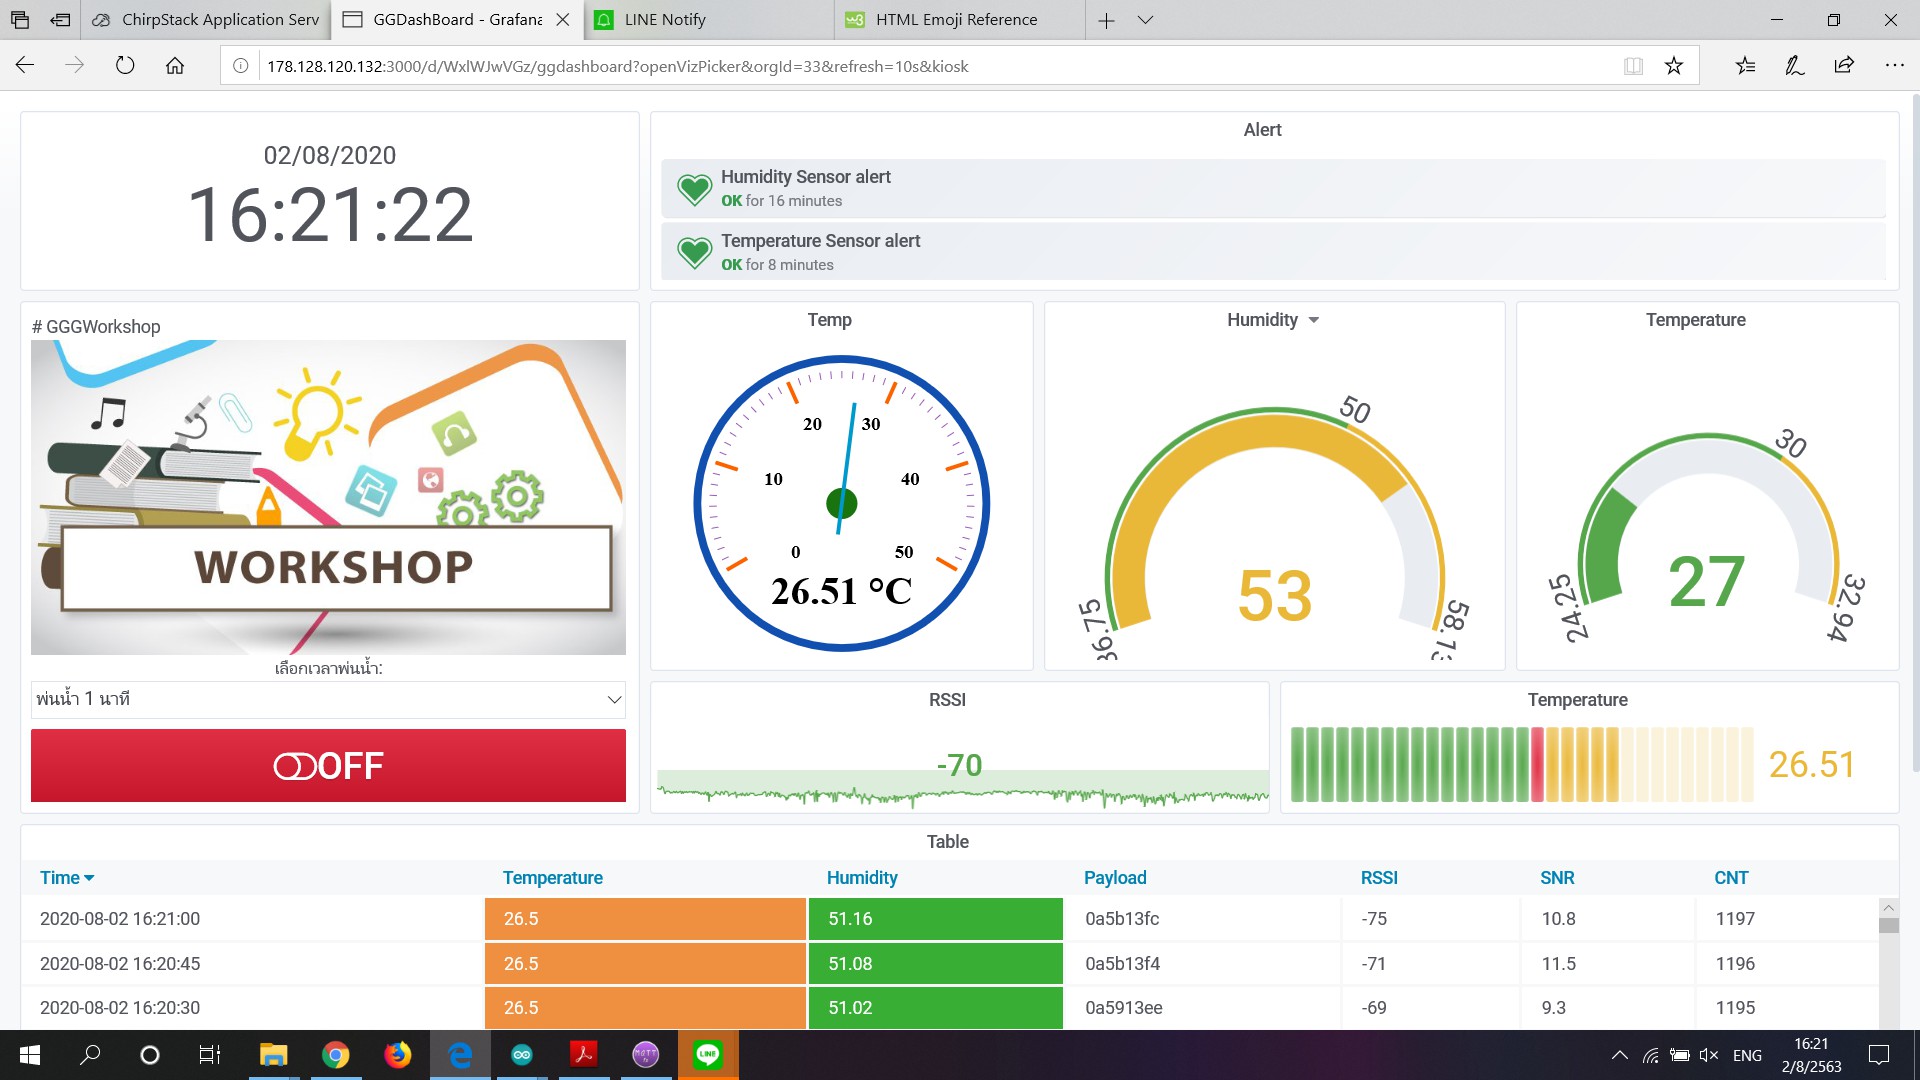Screen dimensions: 1920x1080
Task: Click Temperature Sensor alert title
Action: click(x=820, y=241)
